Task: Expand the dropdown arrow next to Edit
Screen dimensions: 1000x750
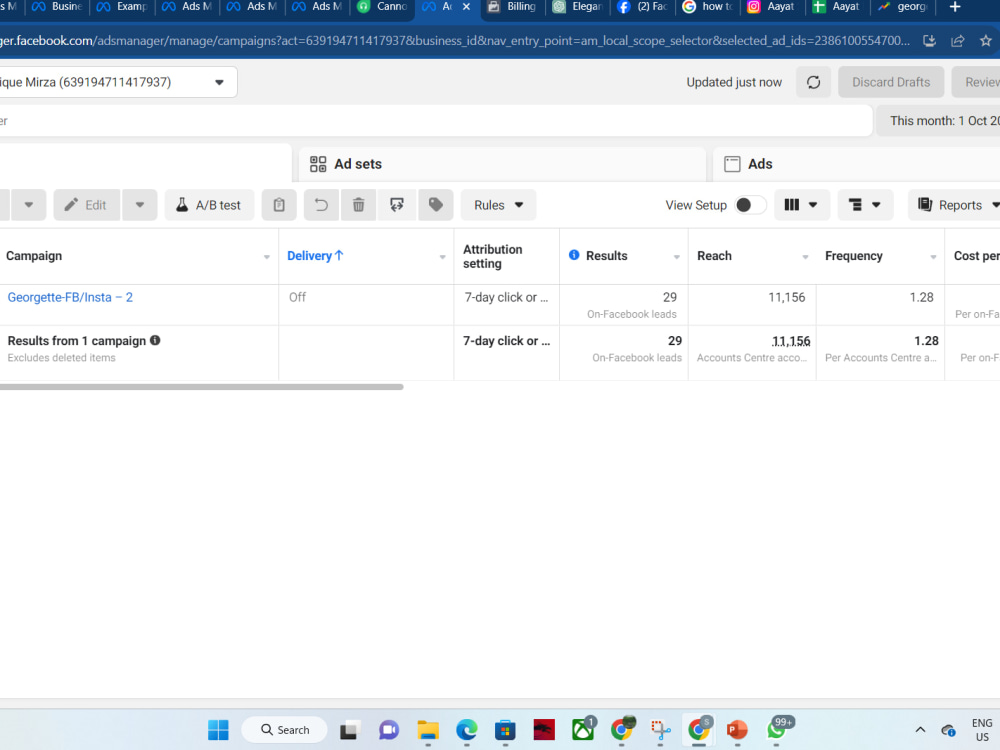Action: (140, 205)
